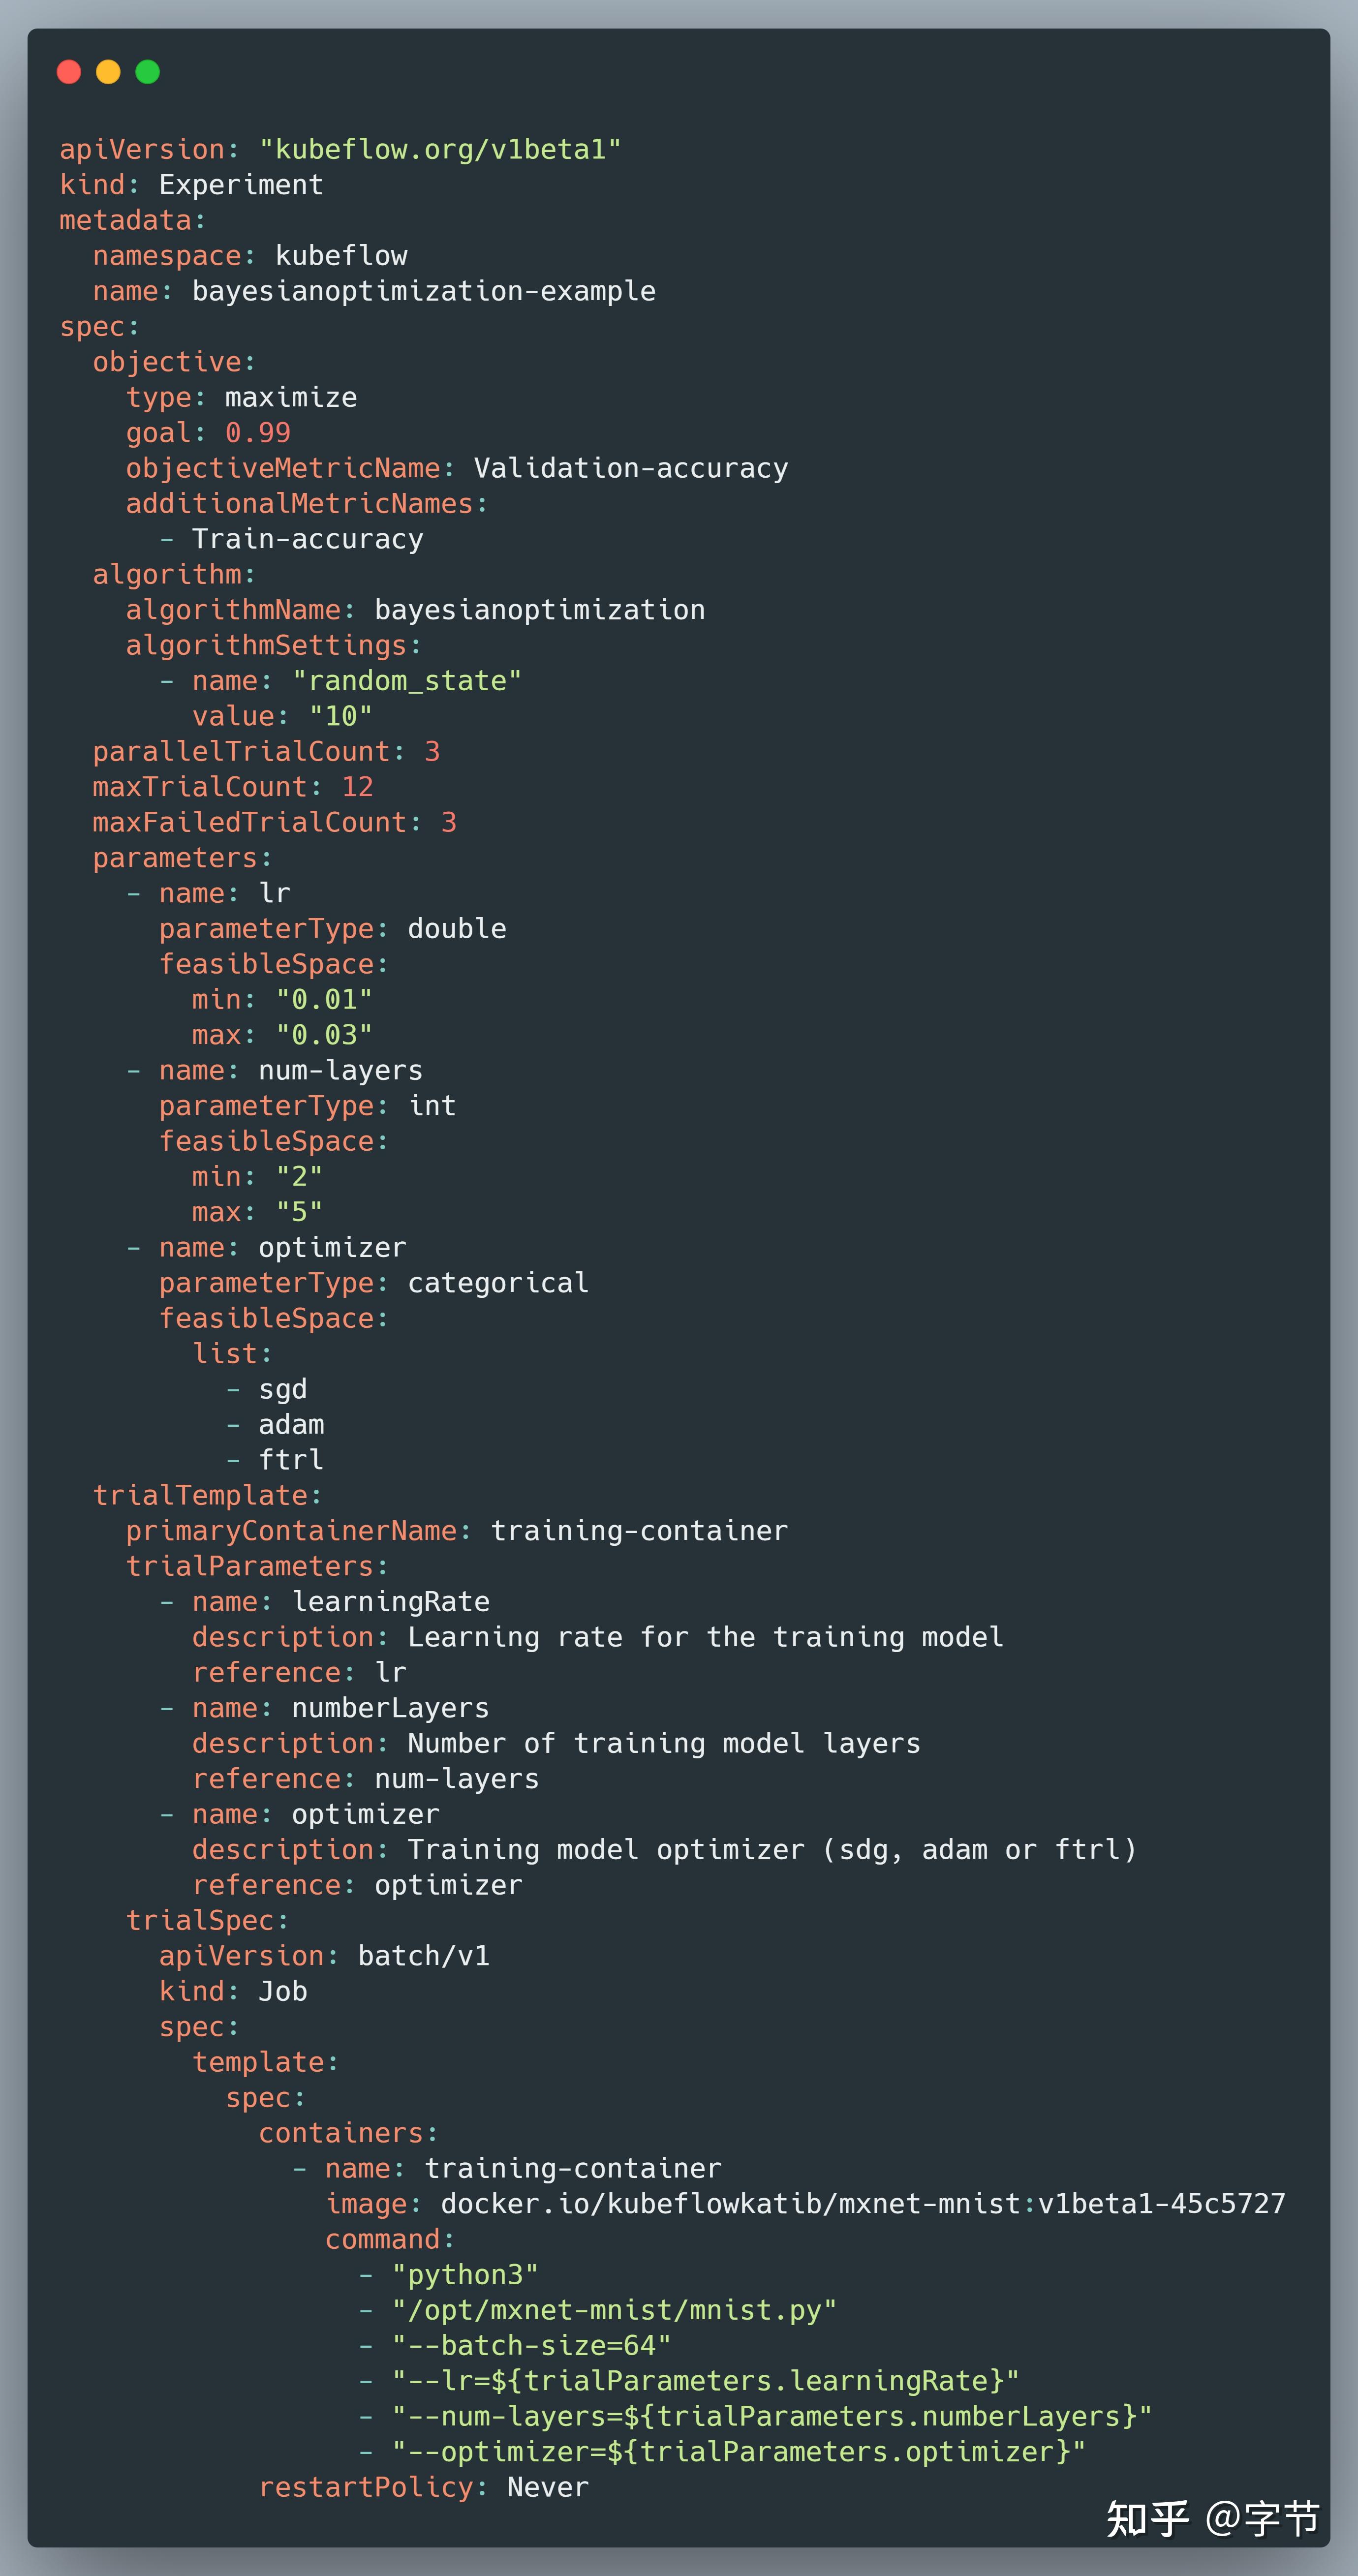Click the primaryContainerName key
This screenshot has height=2576, width=1358.
(x=291, y=1531)
